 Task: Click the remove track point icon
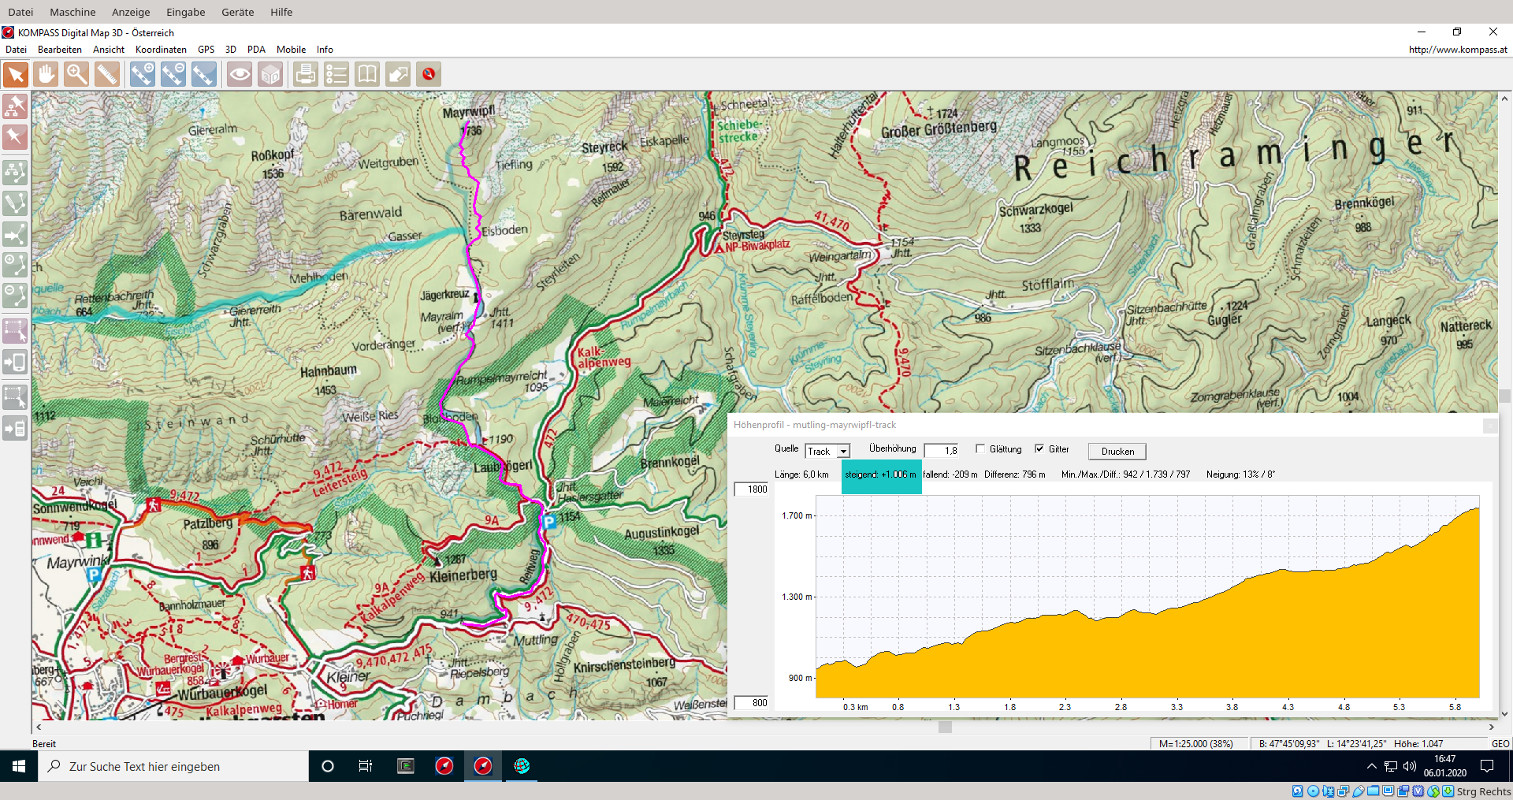click(15, 295)
